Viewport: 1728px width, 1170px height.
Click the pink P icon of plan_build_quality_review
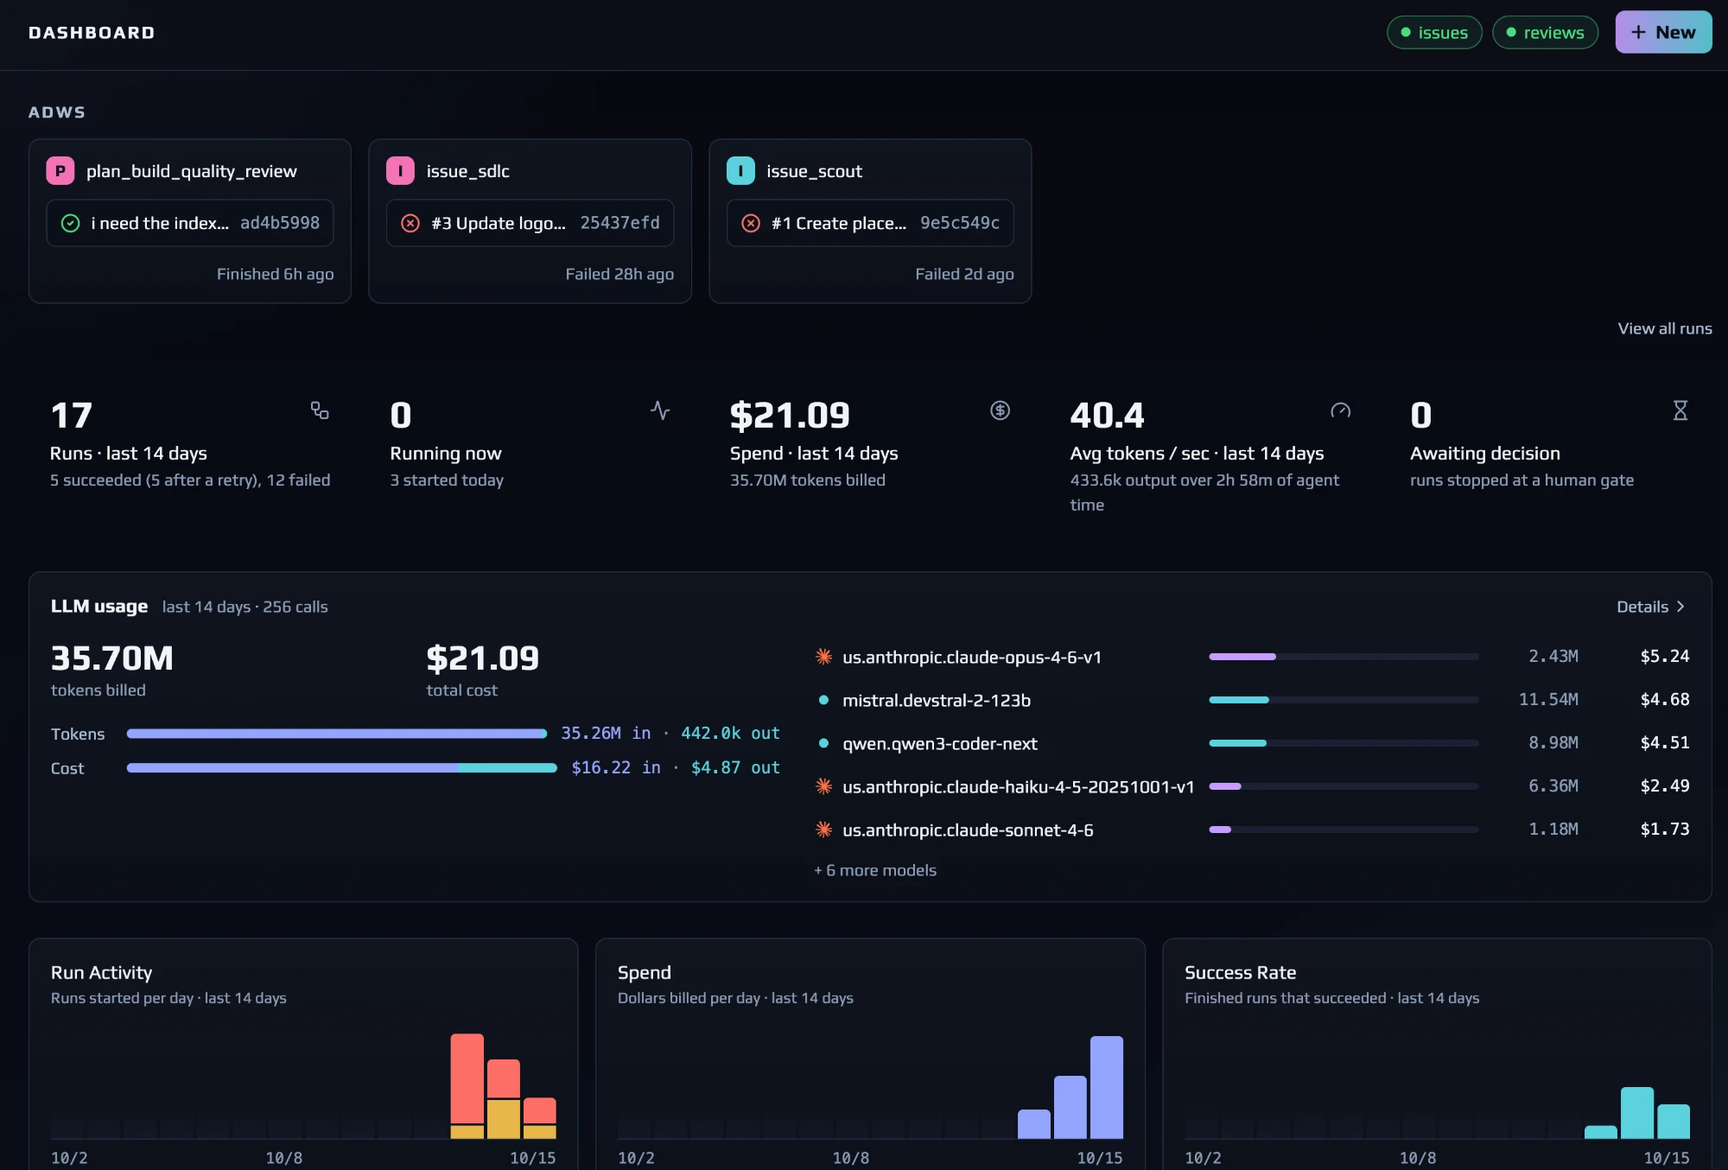[60, 171]
